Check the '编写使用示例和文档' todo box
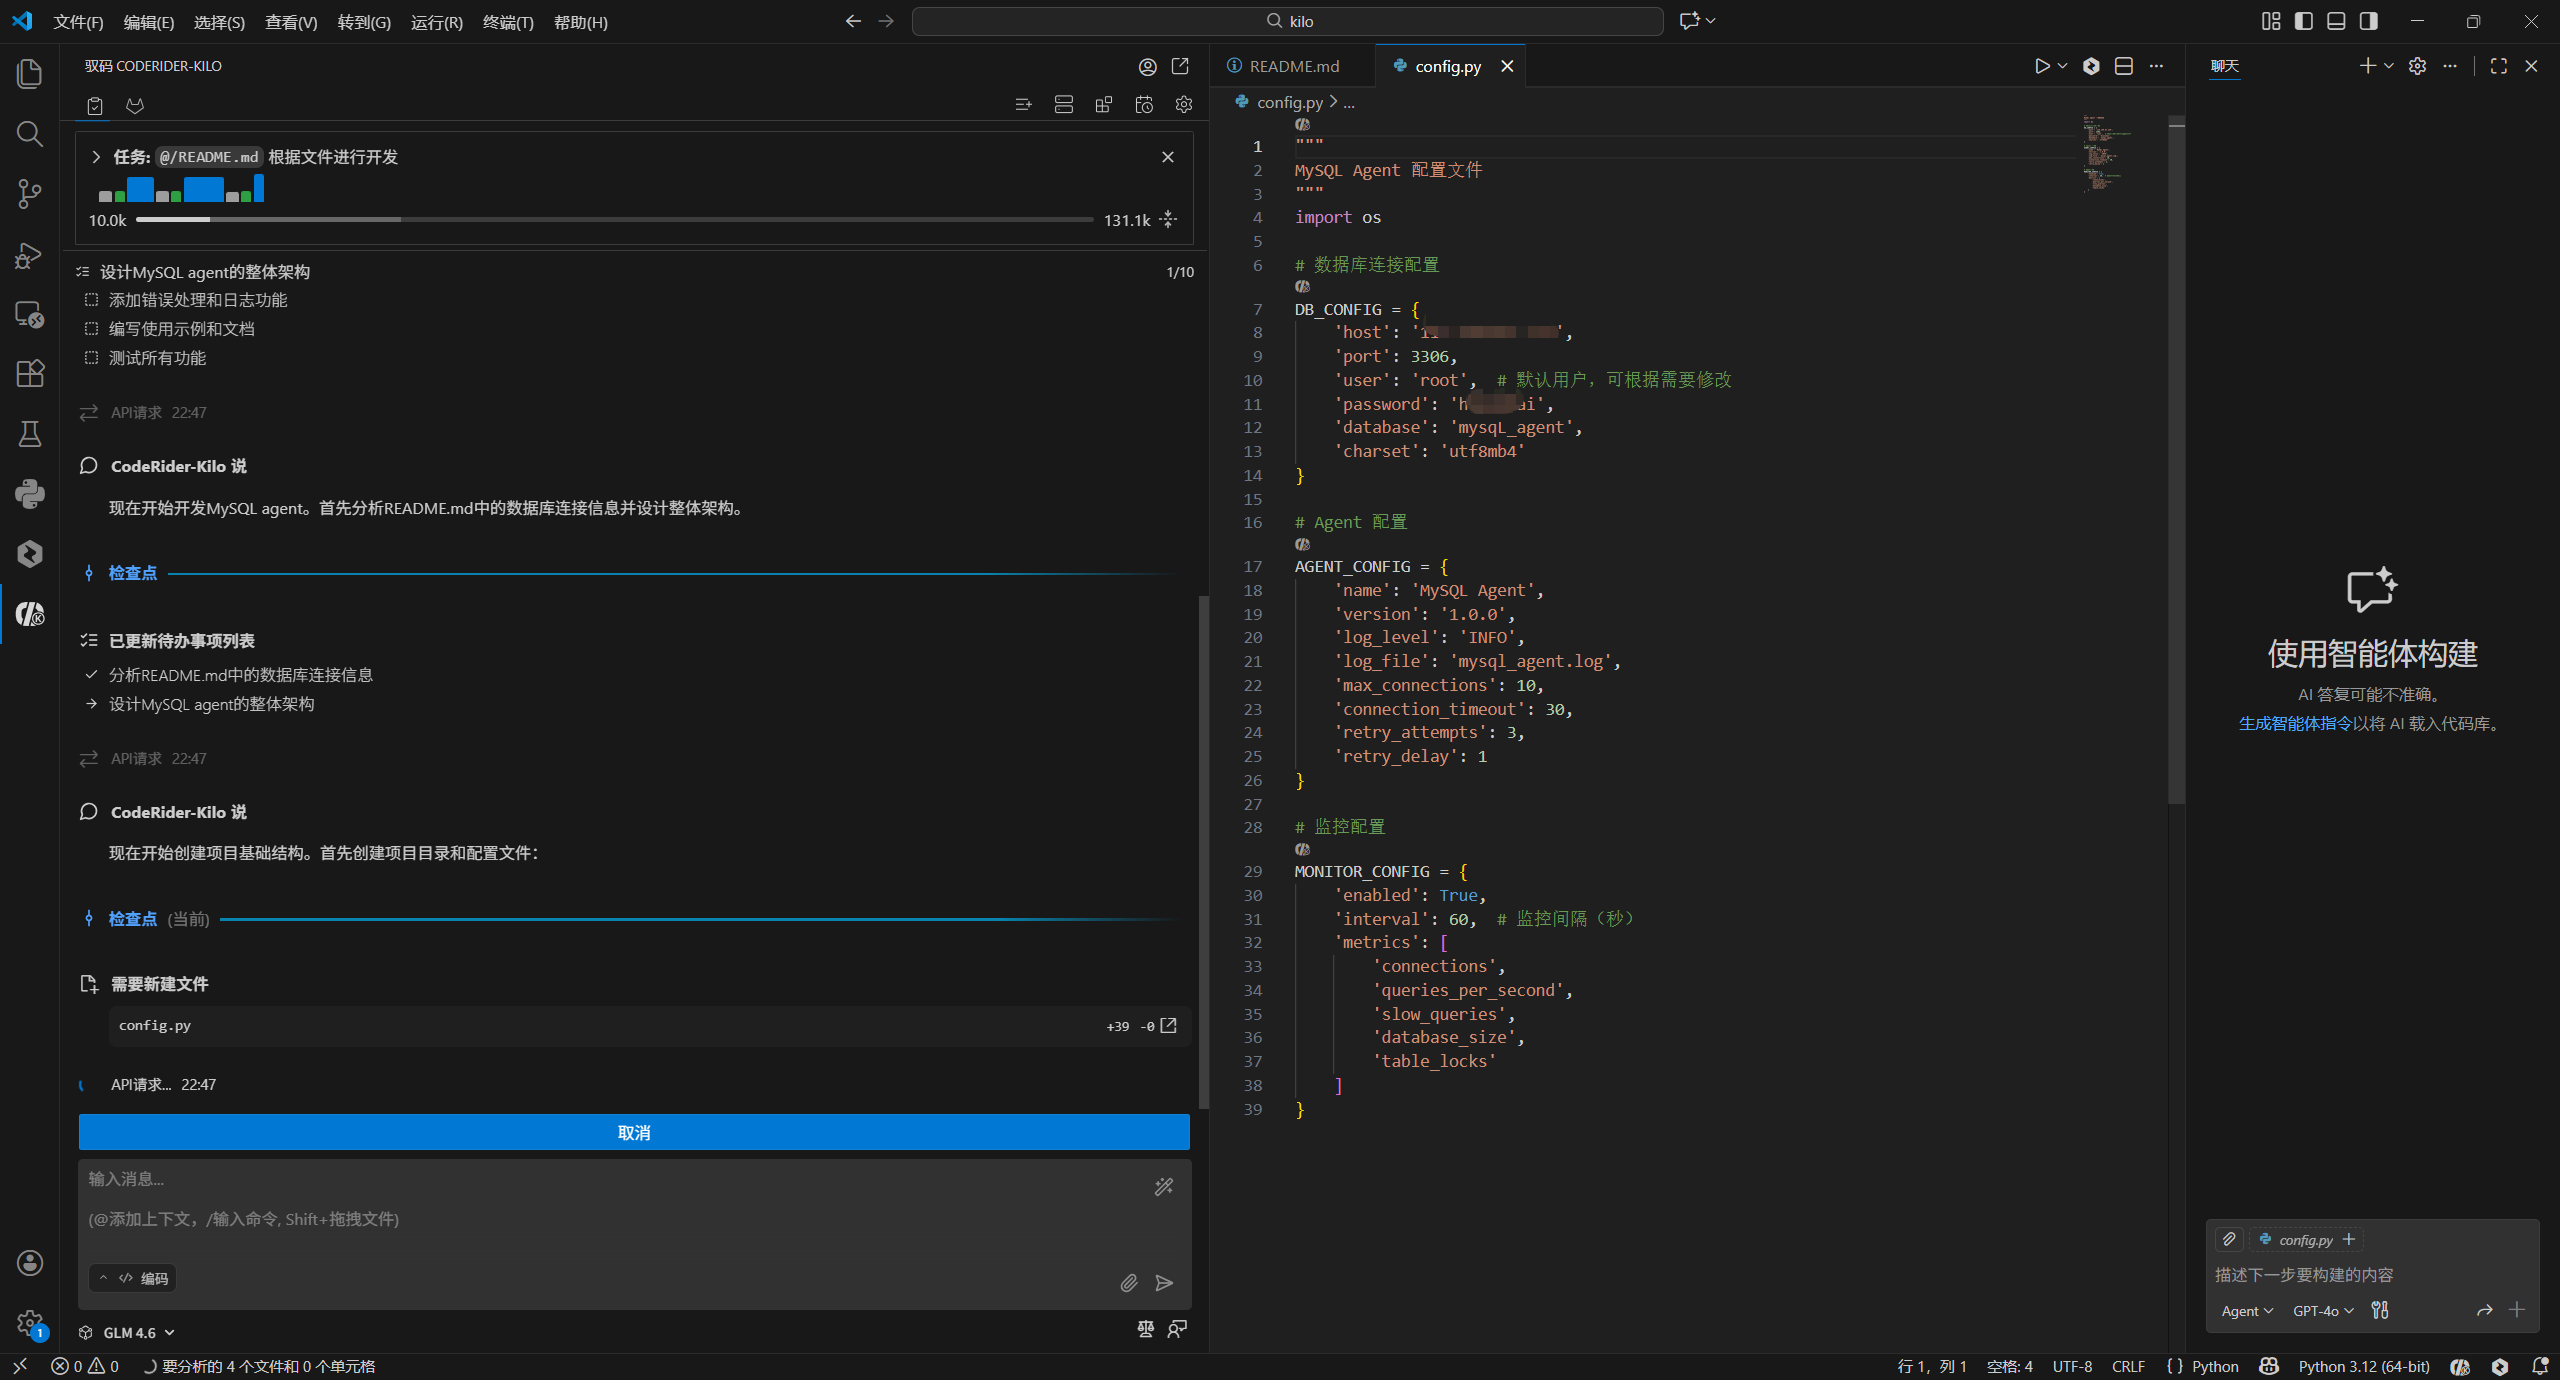The height and width of the screenshot is (1380, 2560). [91, 329]
